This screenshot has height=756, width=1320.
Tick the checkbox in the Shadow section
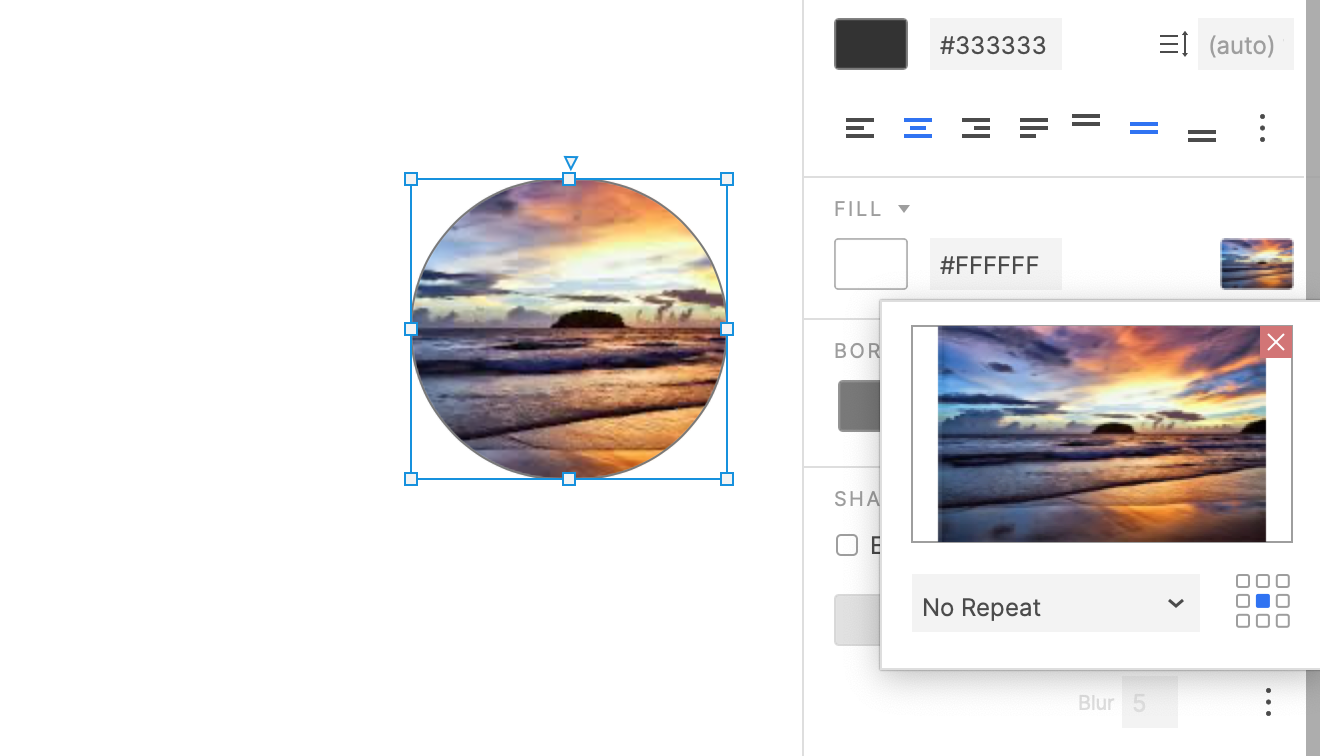coord(846,545)
